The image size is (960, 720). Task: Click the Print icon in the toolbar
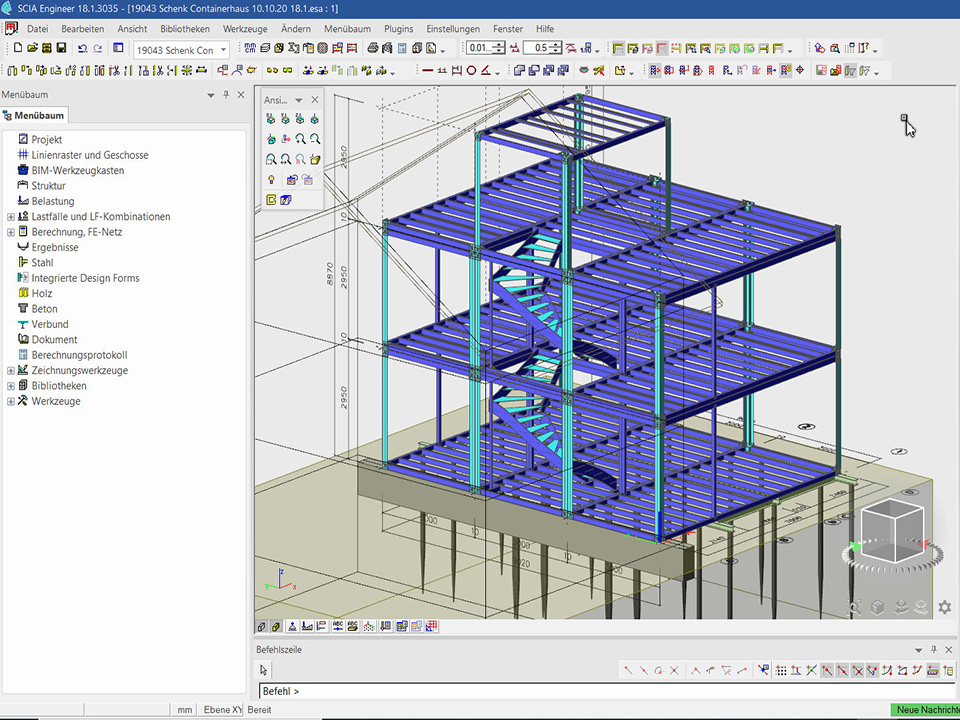[x=372, y=48]
